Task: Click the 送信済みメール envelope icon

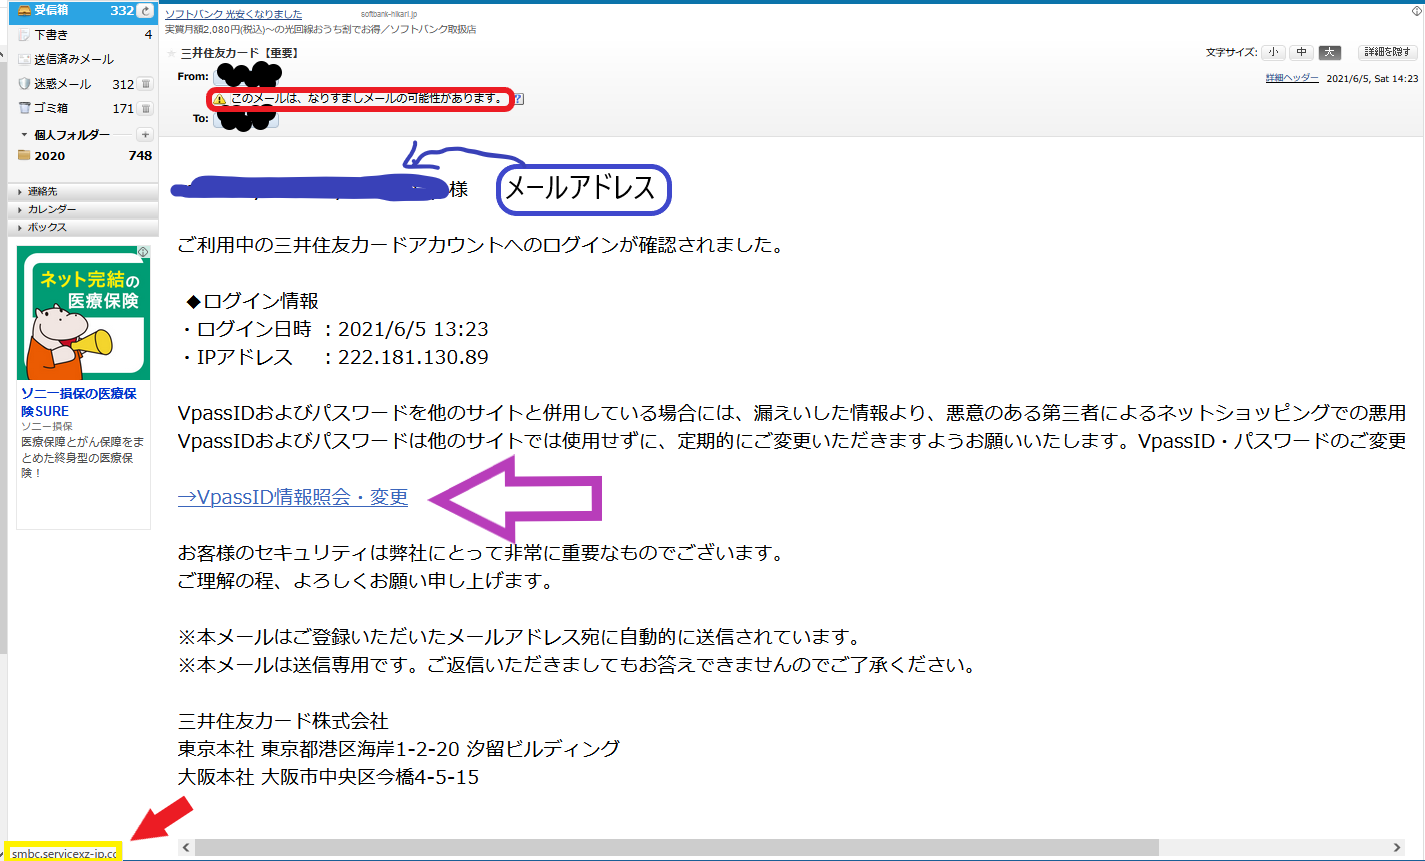Action: 25,59
